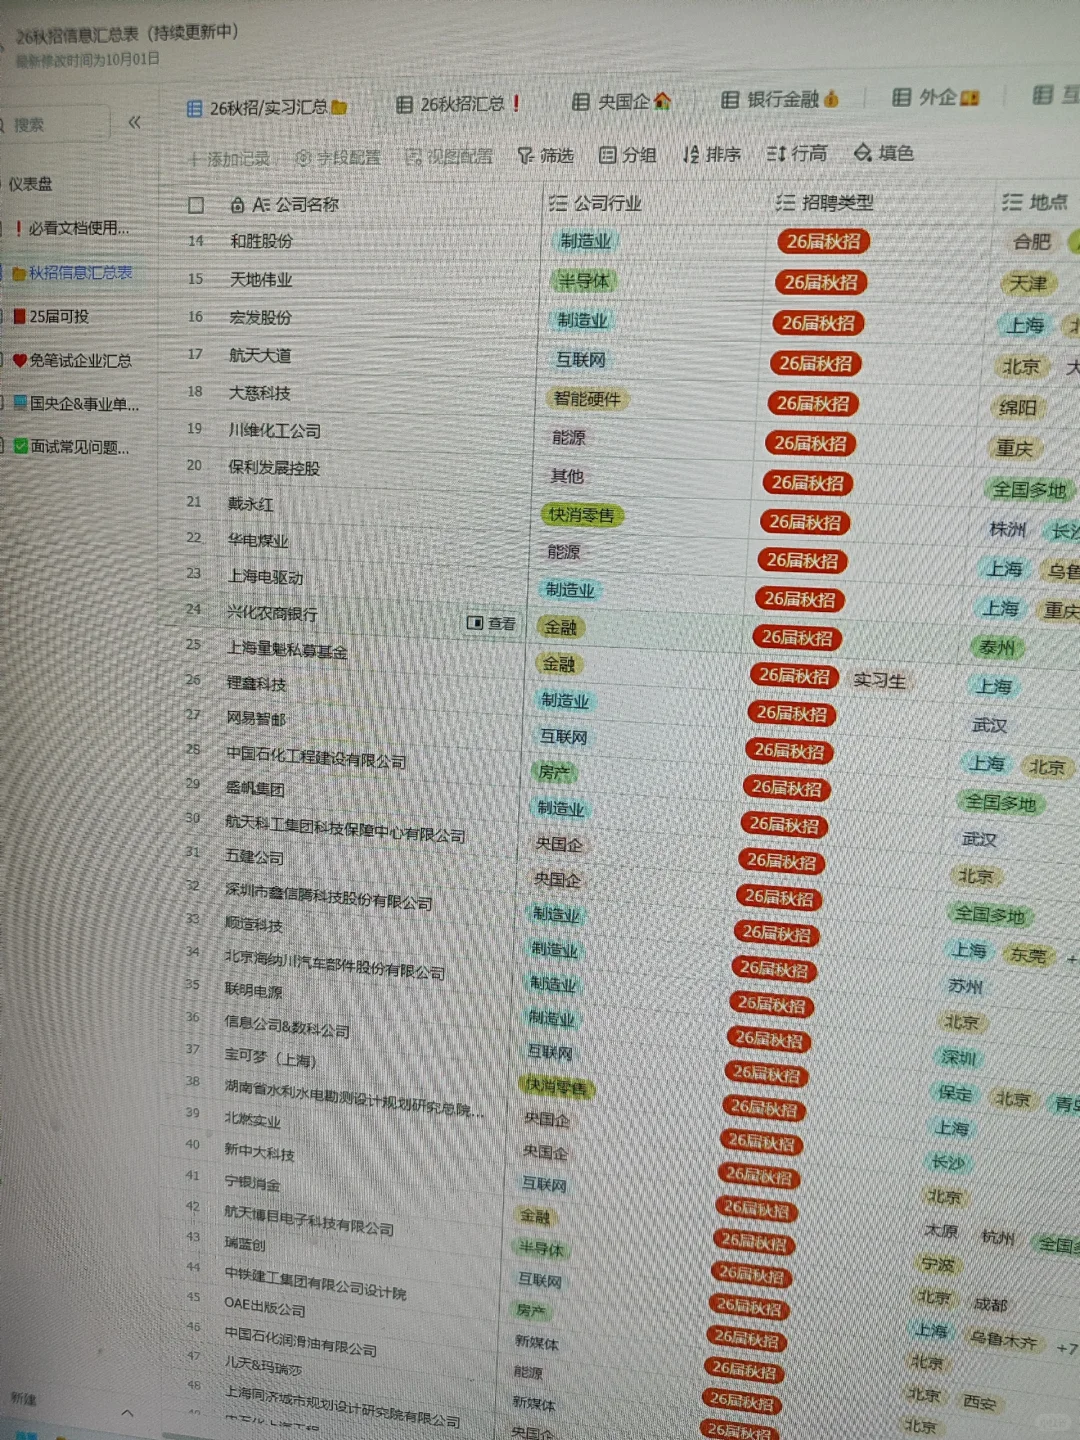Select company cell 天地伟业
Image resolution: width=1080 pixels, height=1440 pixels.
click(x=261, y=280)
